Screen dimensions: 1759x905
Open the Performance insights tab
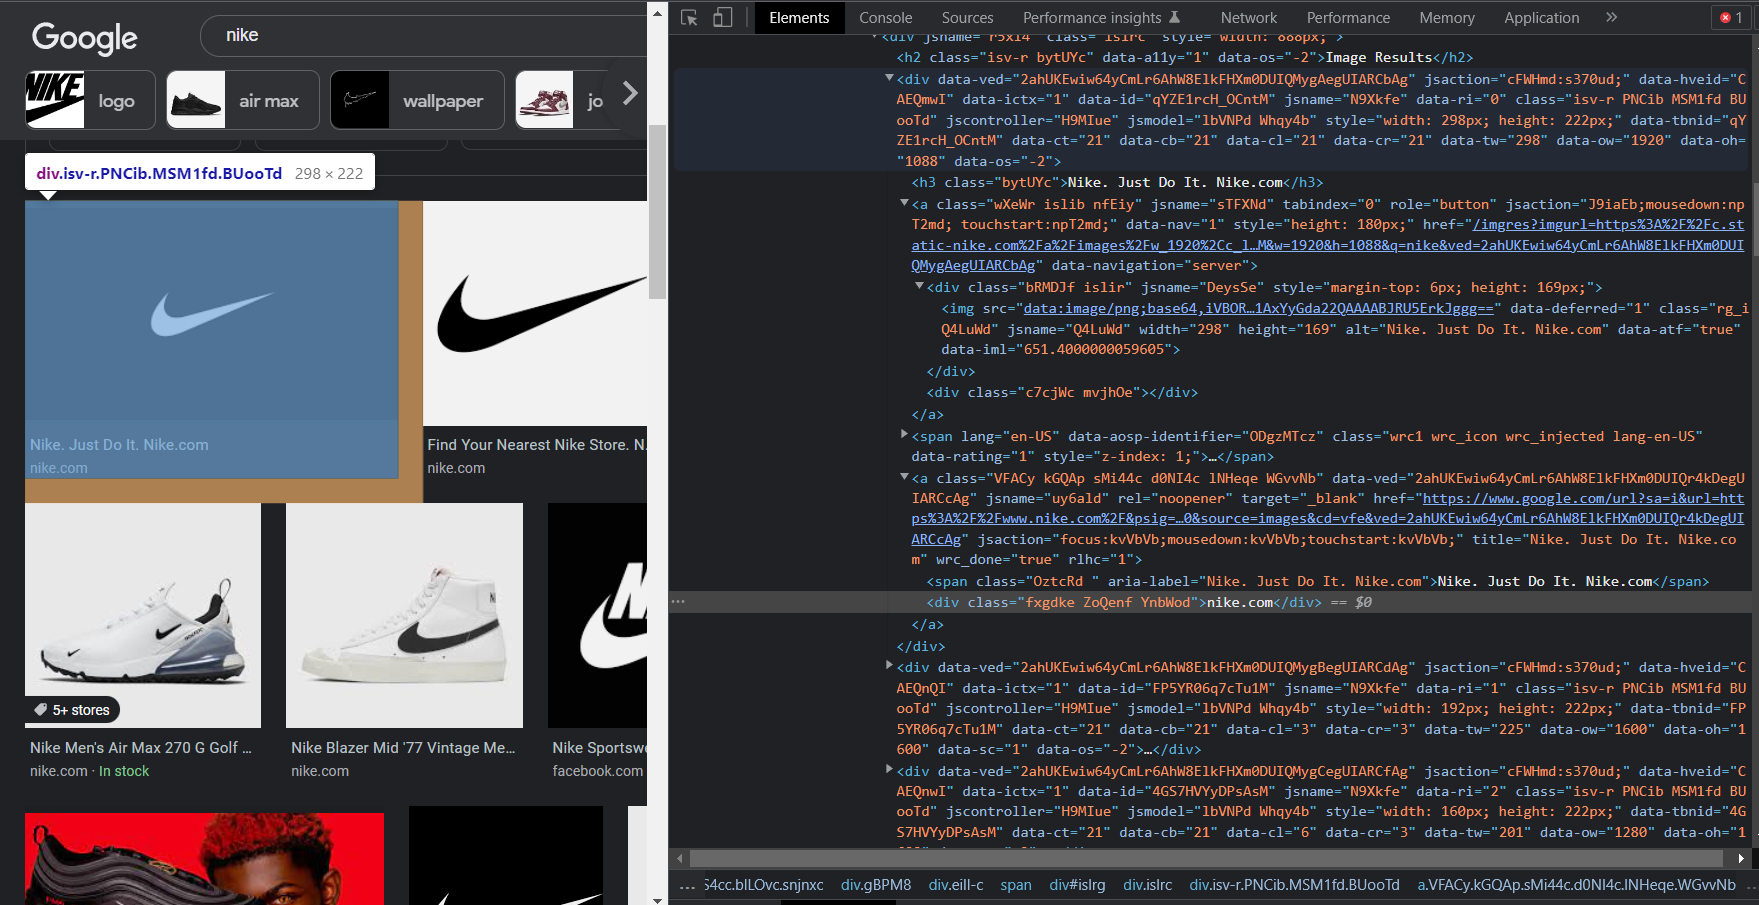[1101, 18]
